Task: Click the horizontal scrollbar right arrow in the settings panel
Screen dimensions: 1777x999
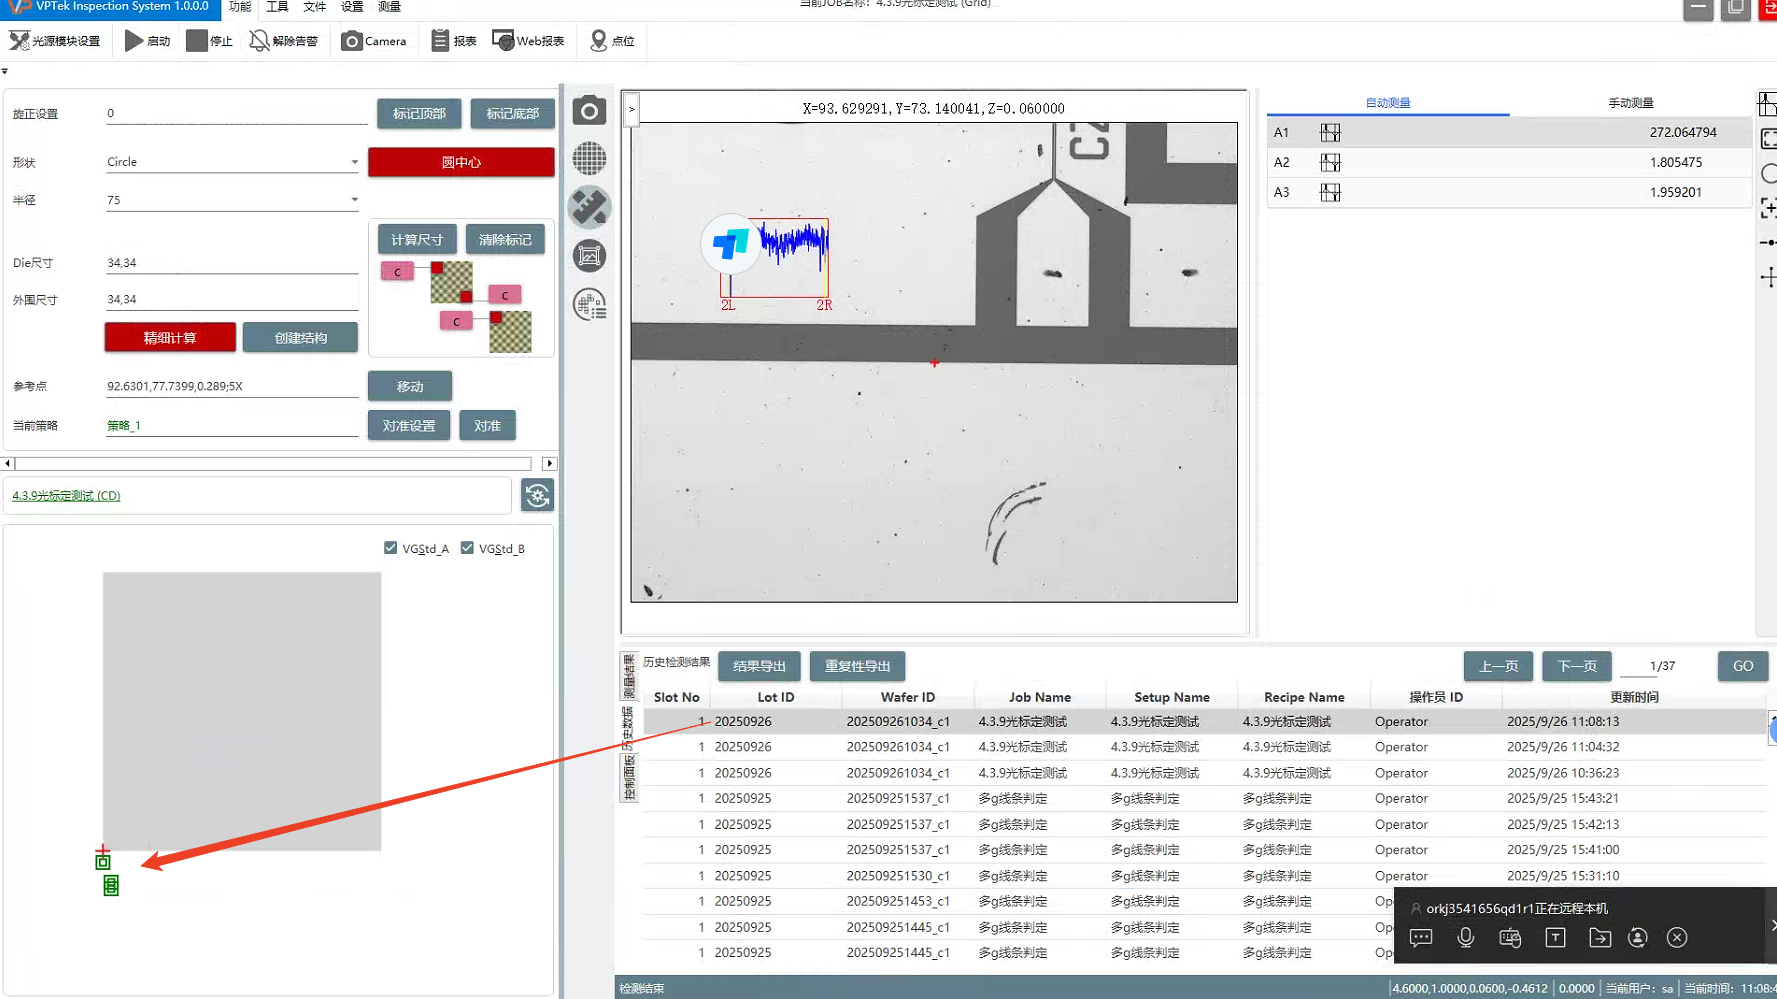Action: click(x=549, y=464)
